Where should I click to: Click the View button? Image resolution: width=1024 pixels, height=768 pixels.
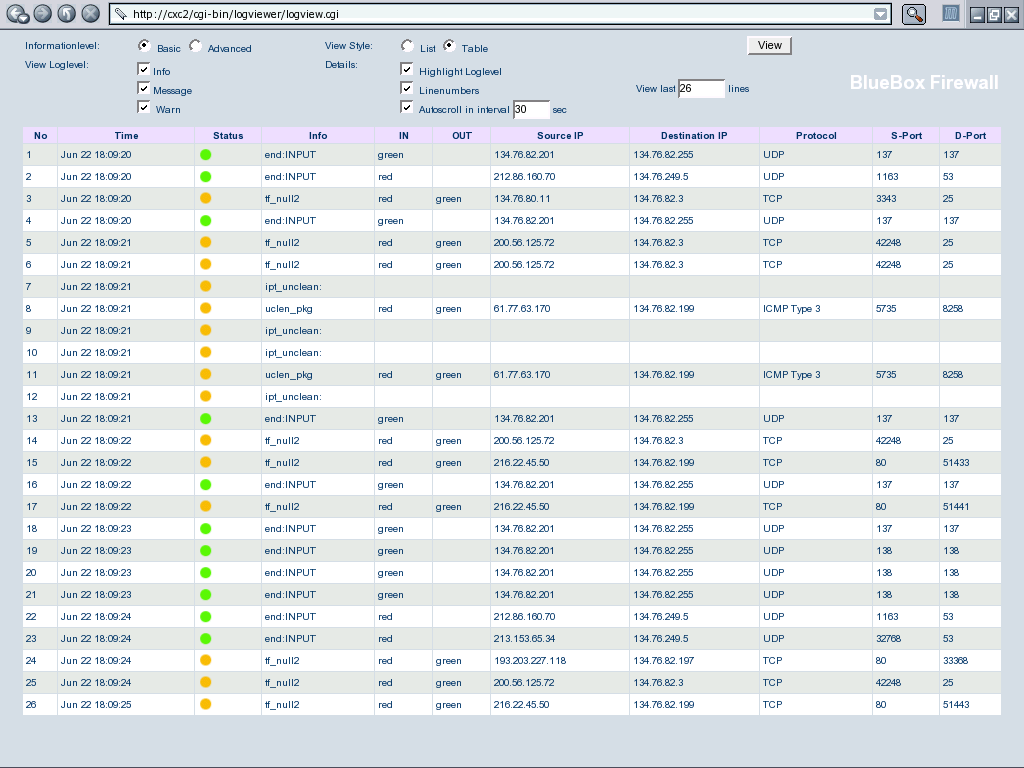click(769, 45)
